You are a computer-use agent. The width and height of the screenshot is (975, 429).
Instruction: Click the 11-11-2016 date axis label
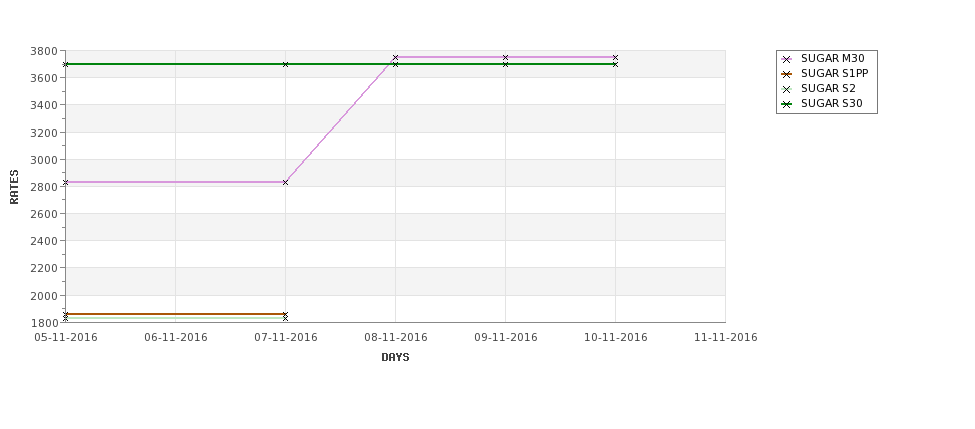click(726, 338)
